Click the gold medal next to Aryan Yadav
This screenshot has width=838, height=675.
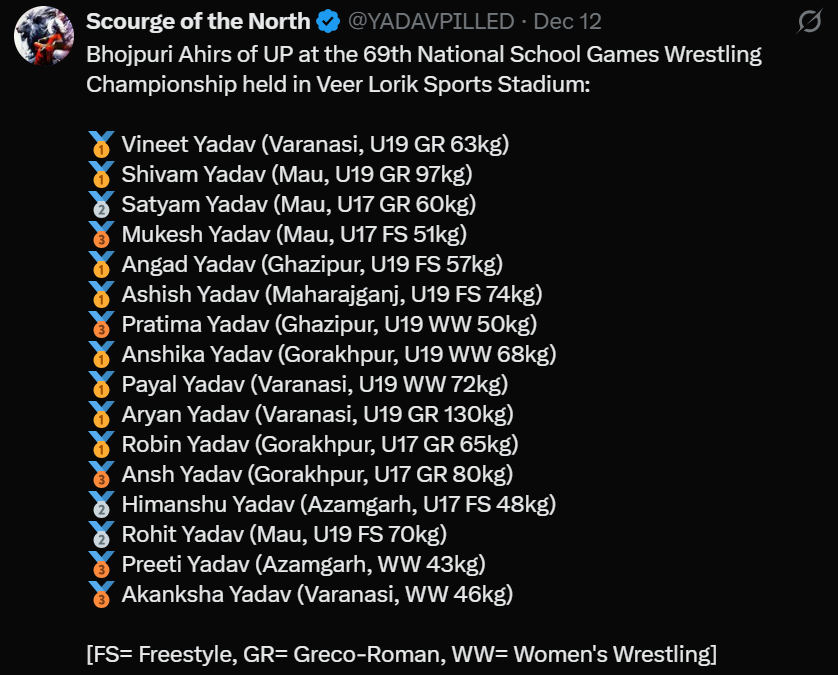(101, 415)
